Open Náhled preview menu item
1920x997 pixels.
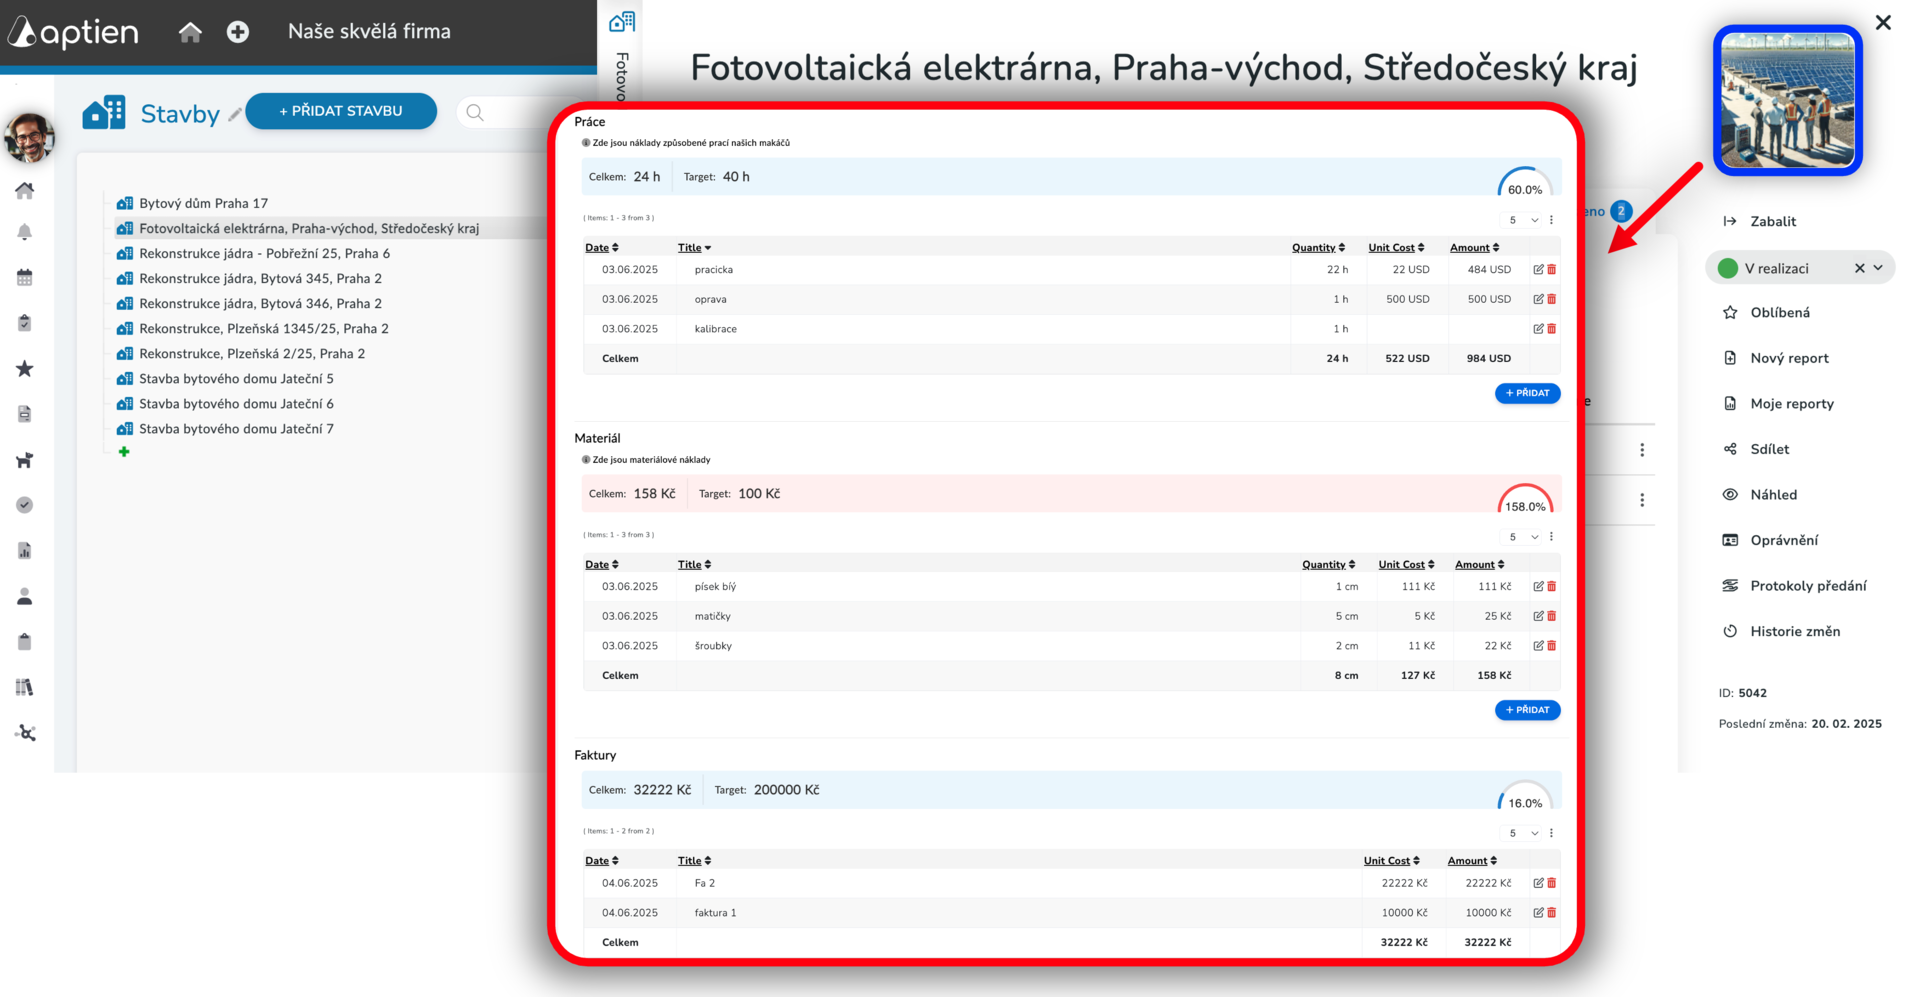pos(1760,495)
